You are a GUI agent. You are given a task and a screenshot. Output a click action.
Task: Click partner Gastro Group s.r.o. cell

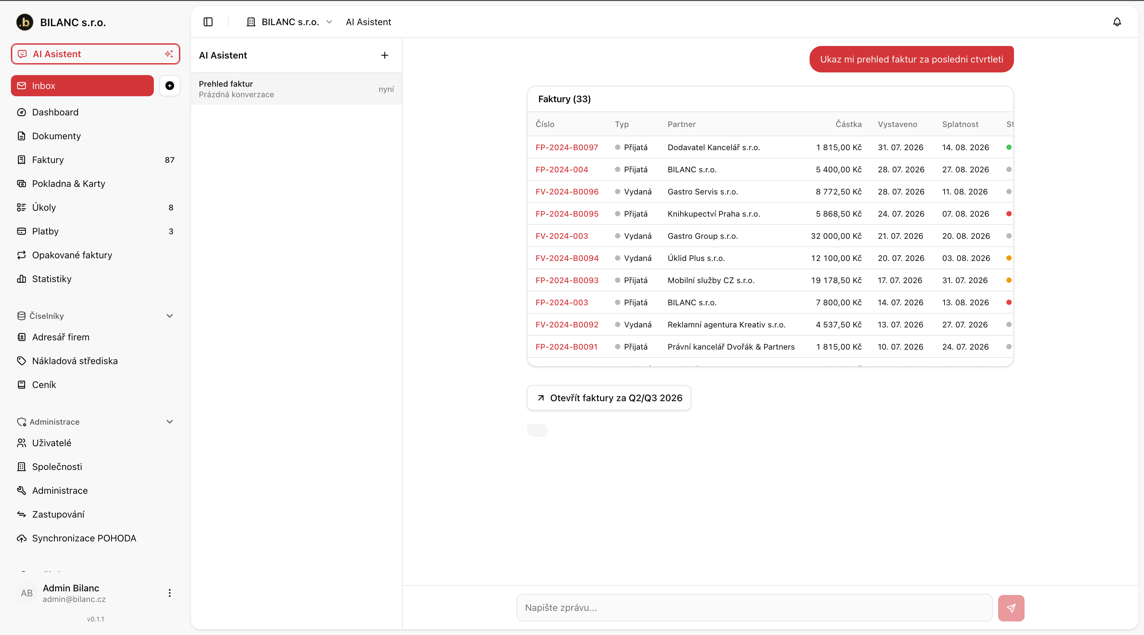click(x=703, y=236)
